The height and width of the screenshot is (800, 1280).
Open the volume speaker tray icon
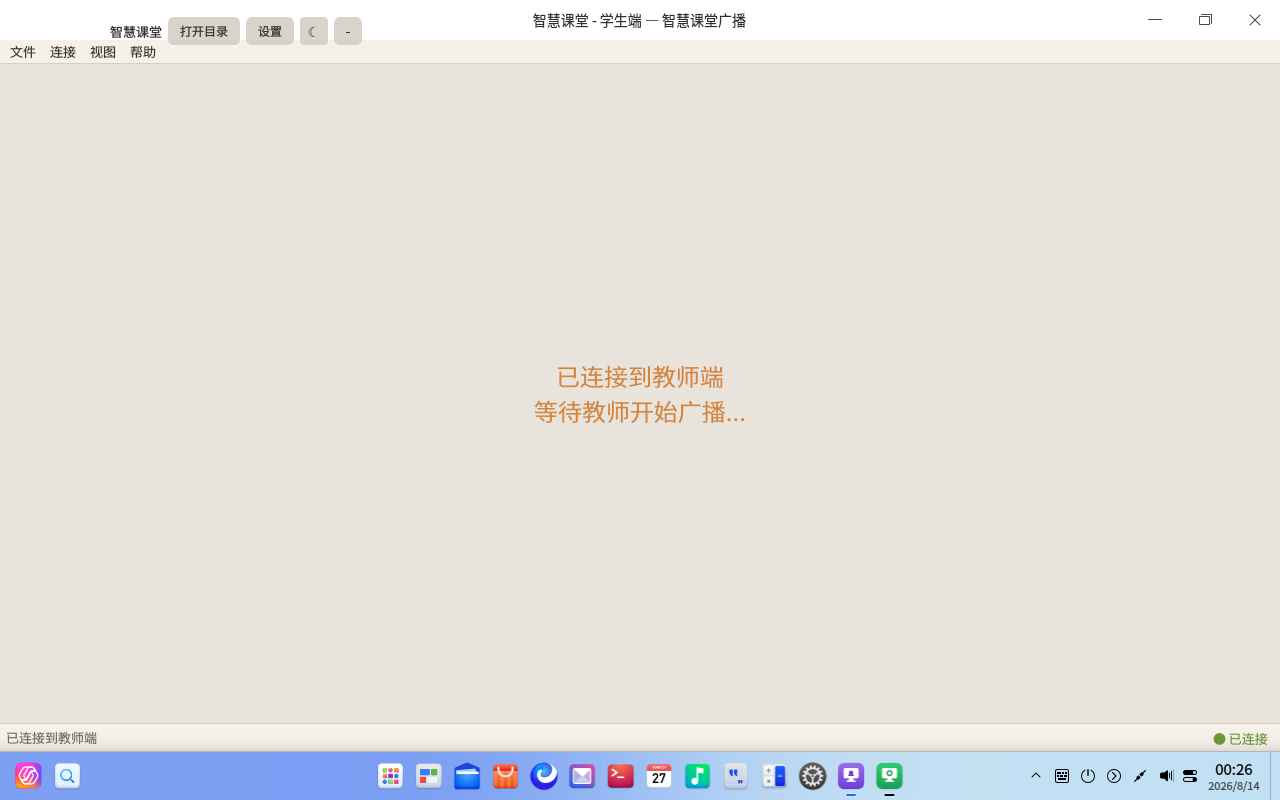coord(1165,776)
